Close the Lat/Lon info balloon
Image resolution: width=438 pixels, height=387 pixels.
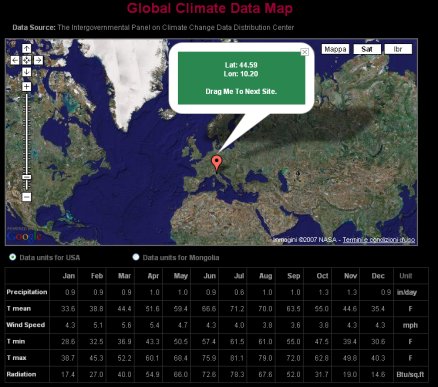304,52
